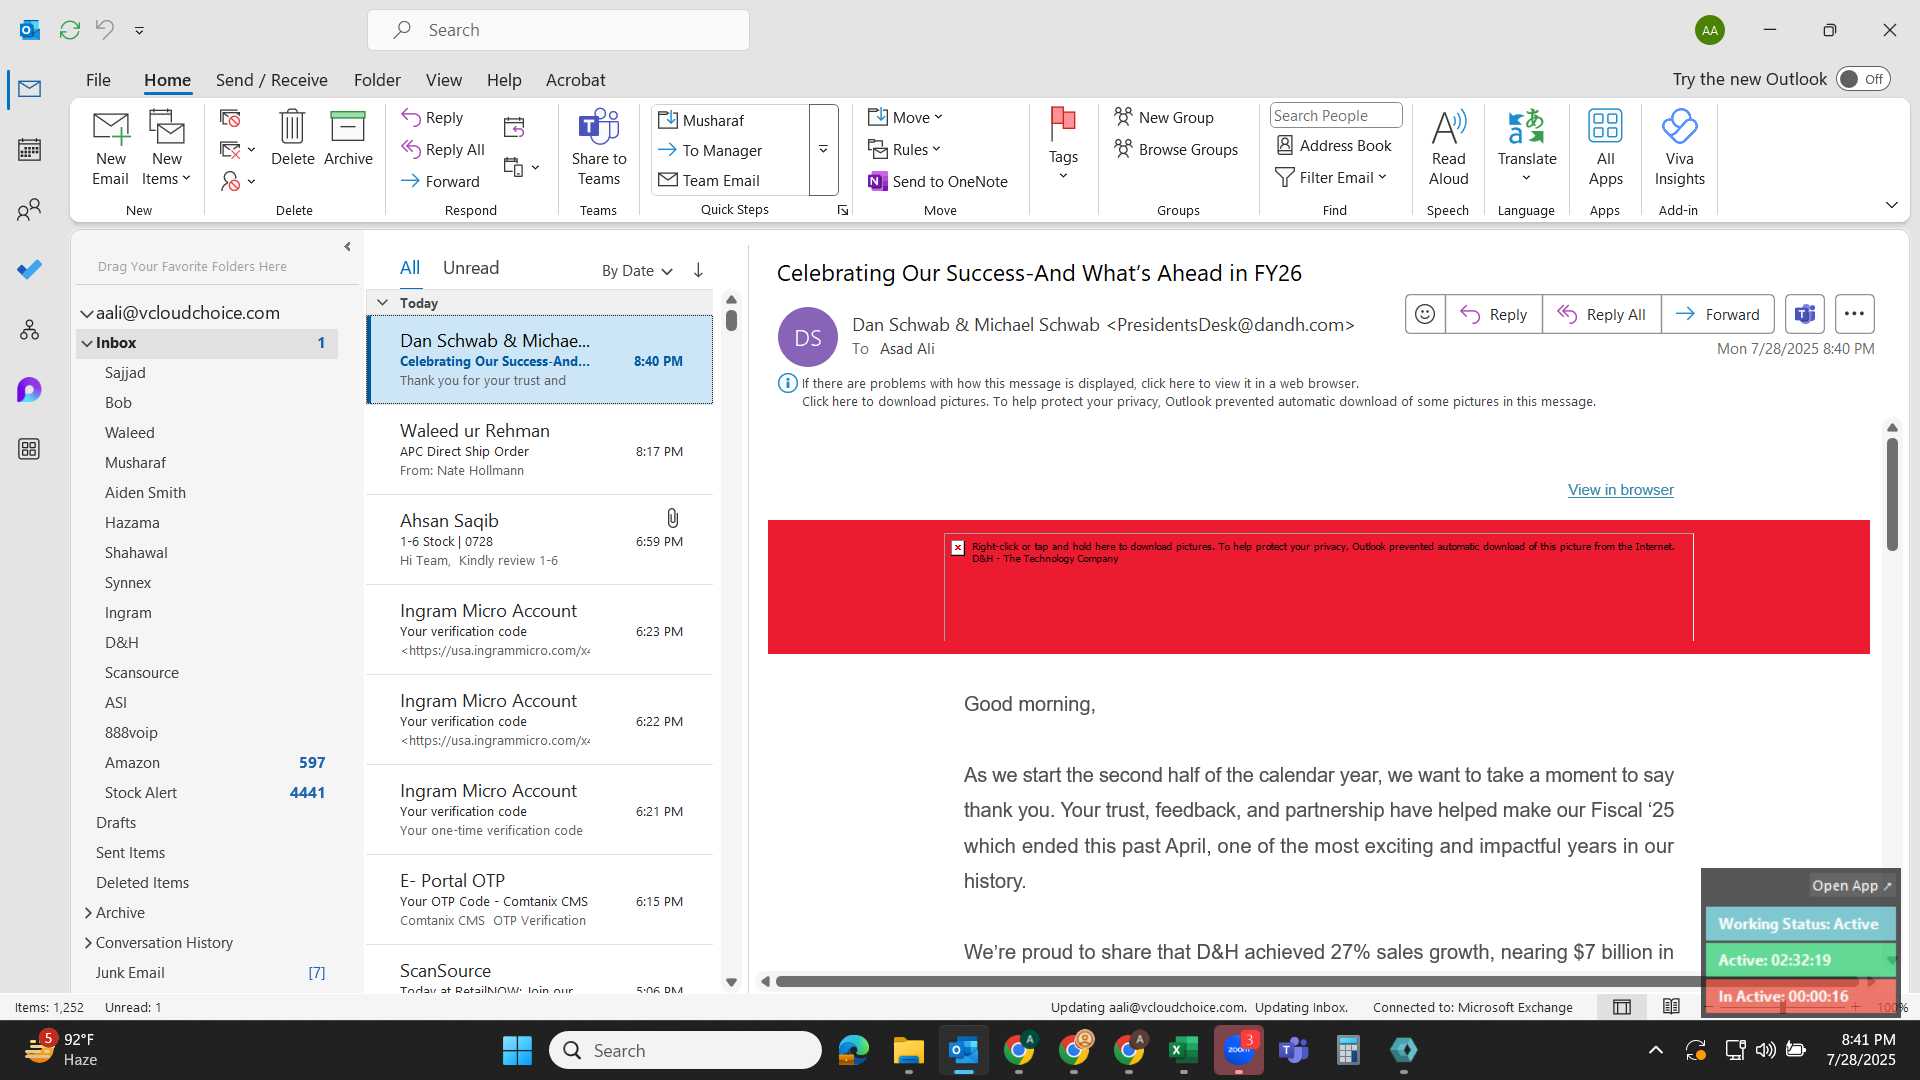Archive the selected email
The width and height of the screenshot is (1920, 1080).
click(348, 138)
